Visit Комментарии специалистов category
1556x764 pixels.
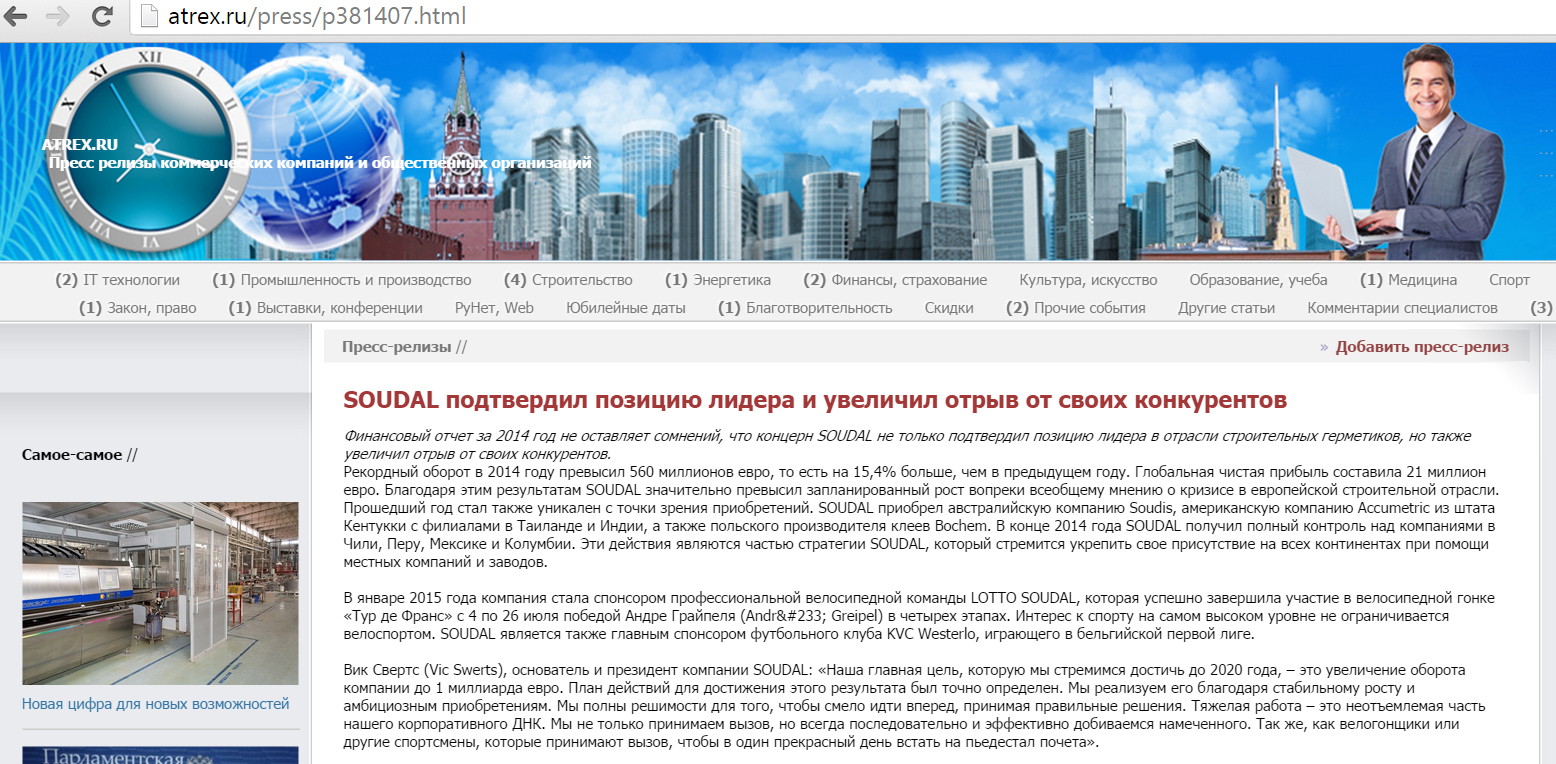point(1403,308)
